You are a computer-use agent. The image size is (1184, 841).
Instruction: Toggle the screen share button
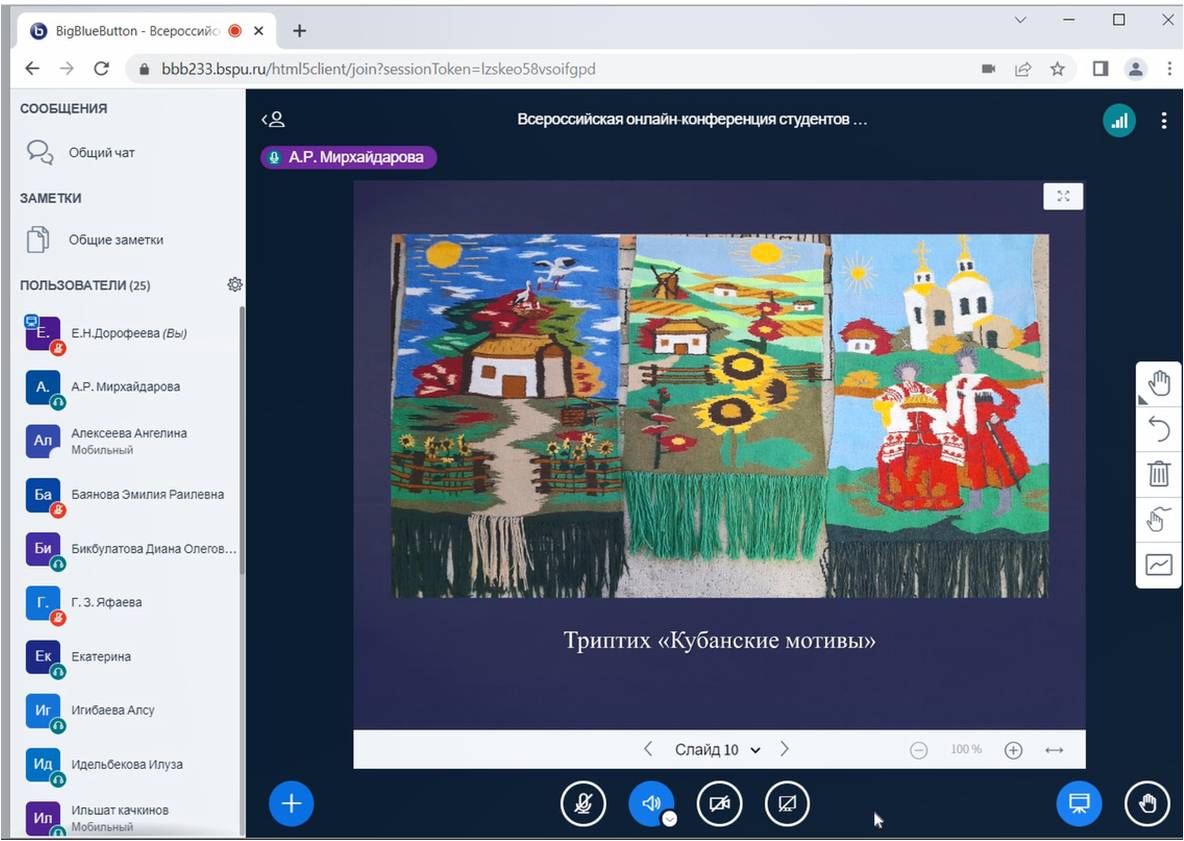(x=787, y=803)
